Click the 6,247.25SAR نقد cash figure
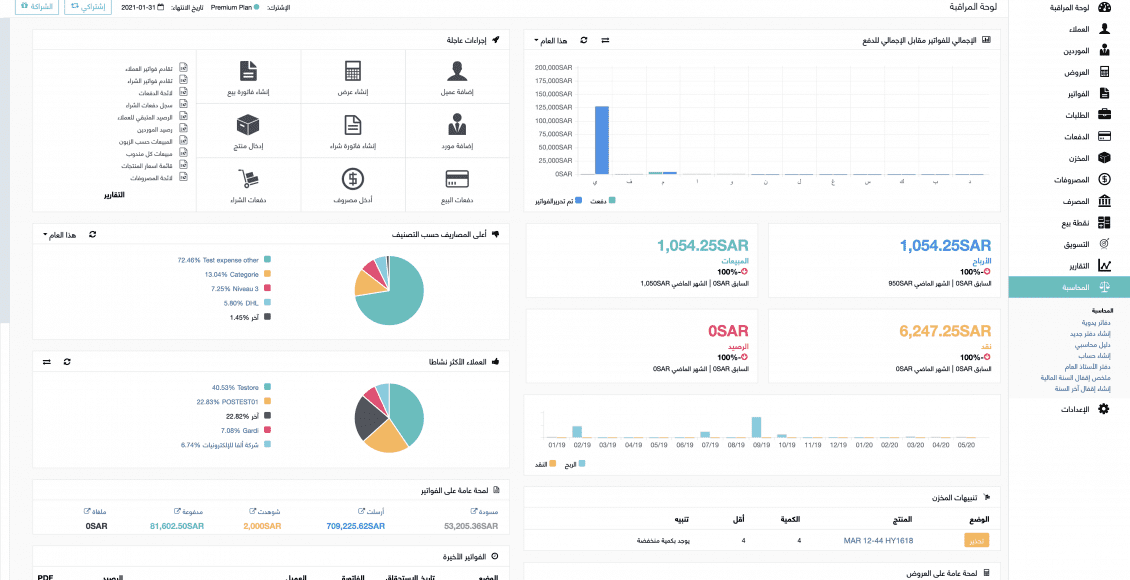This screenshot has width=1130, height=580. click(x=946, y=331)
